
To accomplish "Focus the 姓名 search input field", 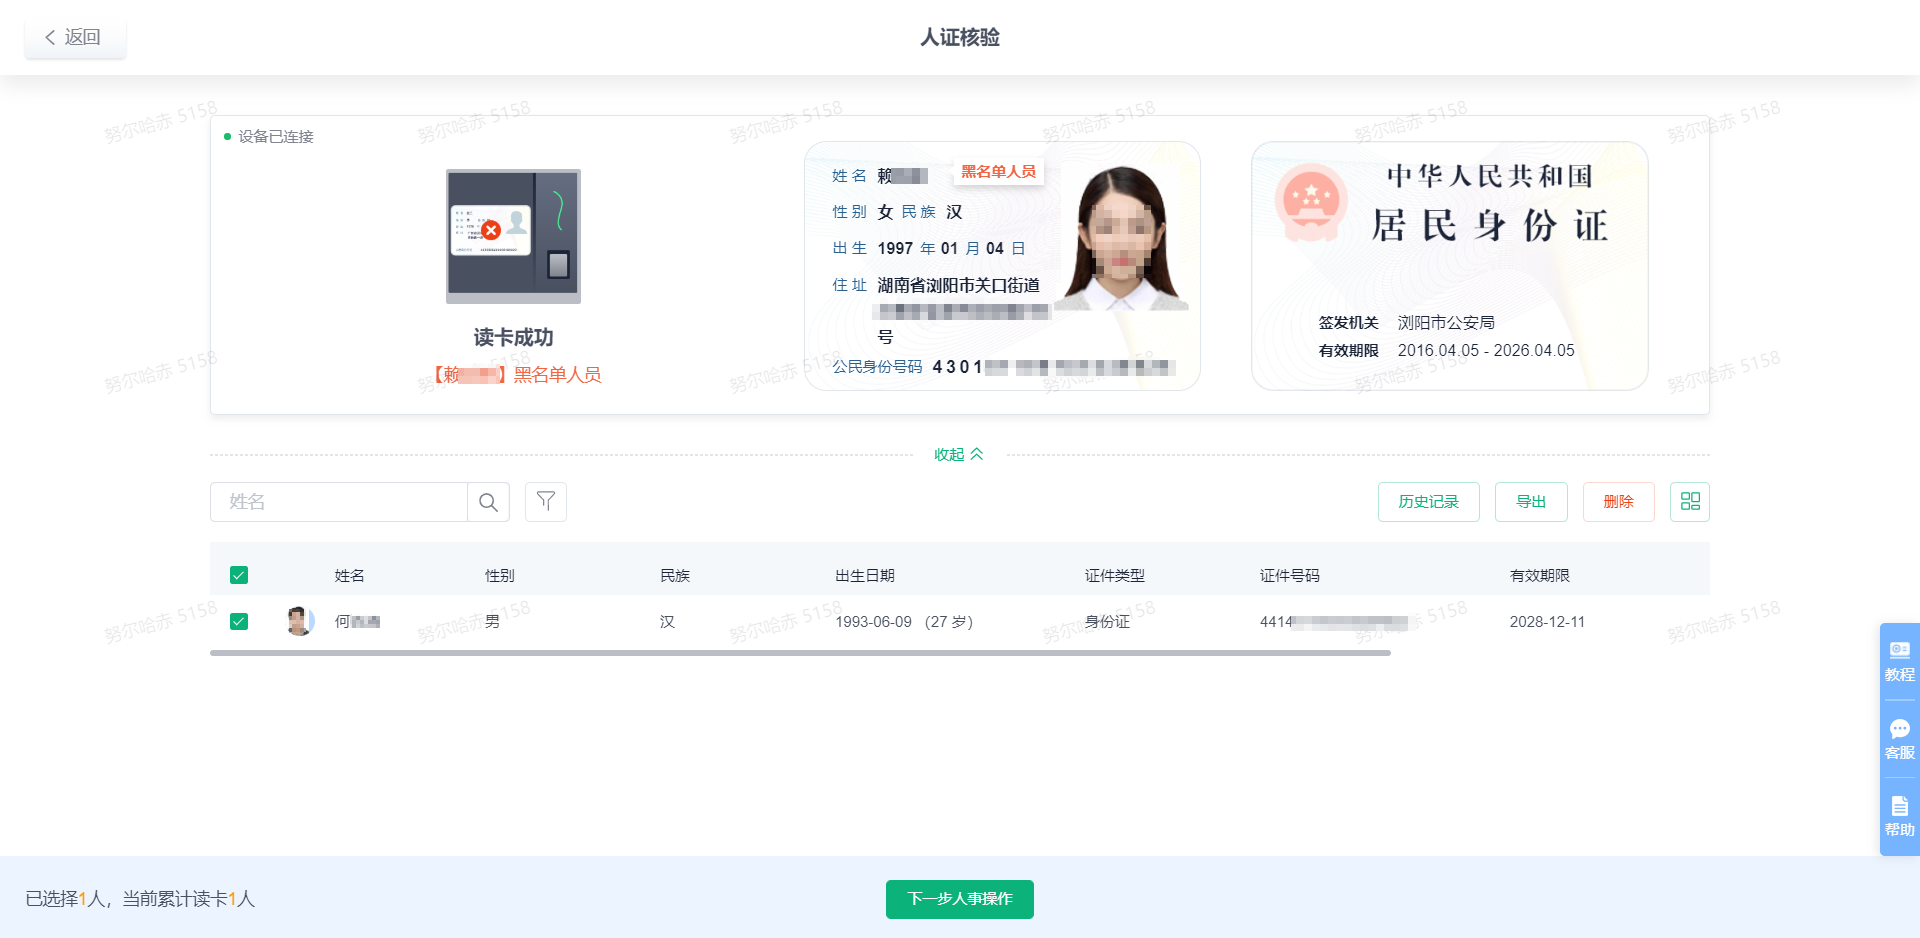I will tap(339, 502).
